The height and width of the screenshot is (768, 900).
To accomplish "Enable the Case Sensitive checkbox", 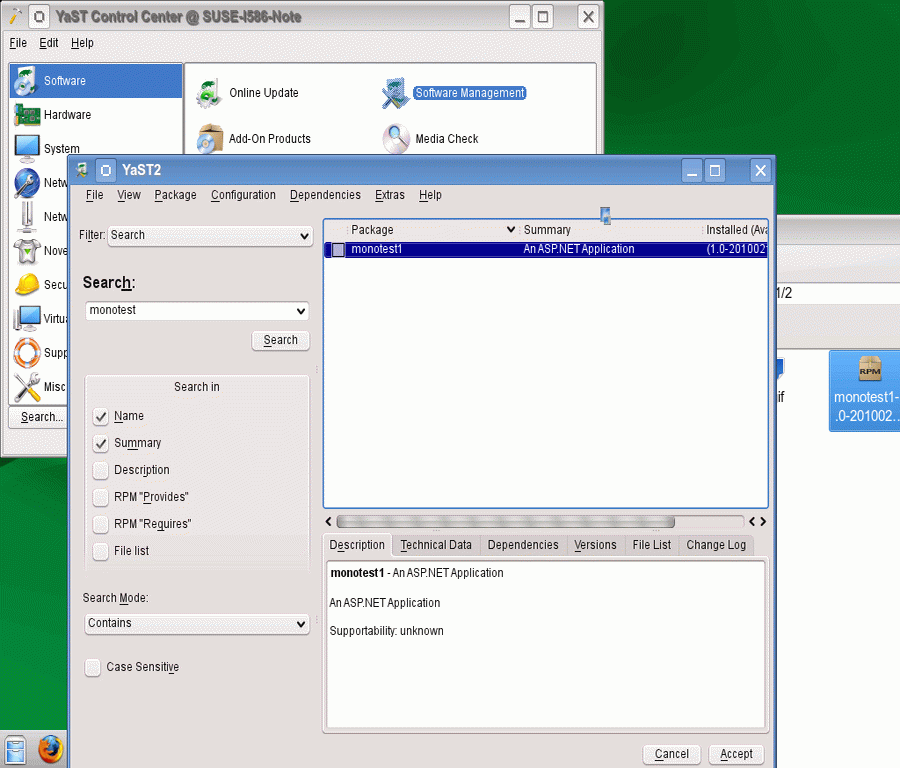I will tap(92, 668).
